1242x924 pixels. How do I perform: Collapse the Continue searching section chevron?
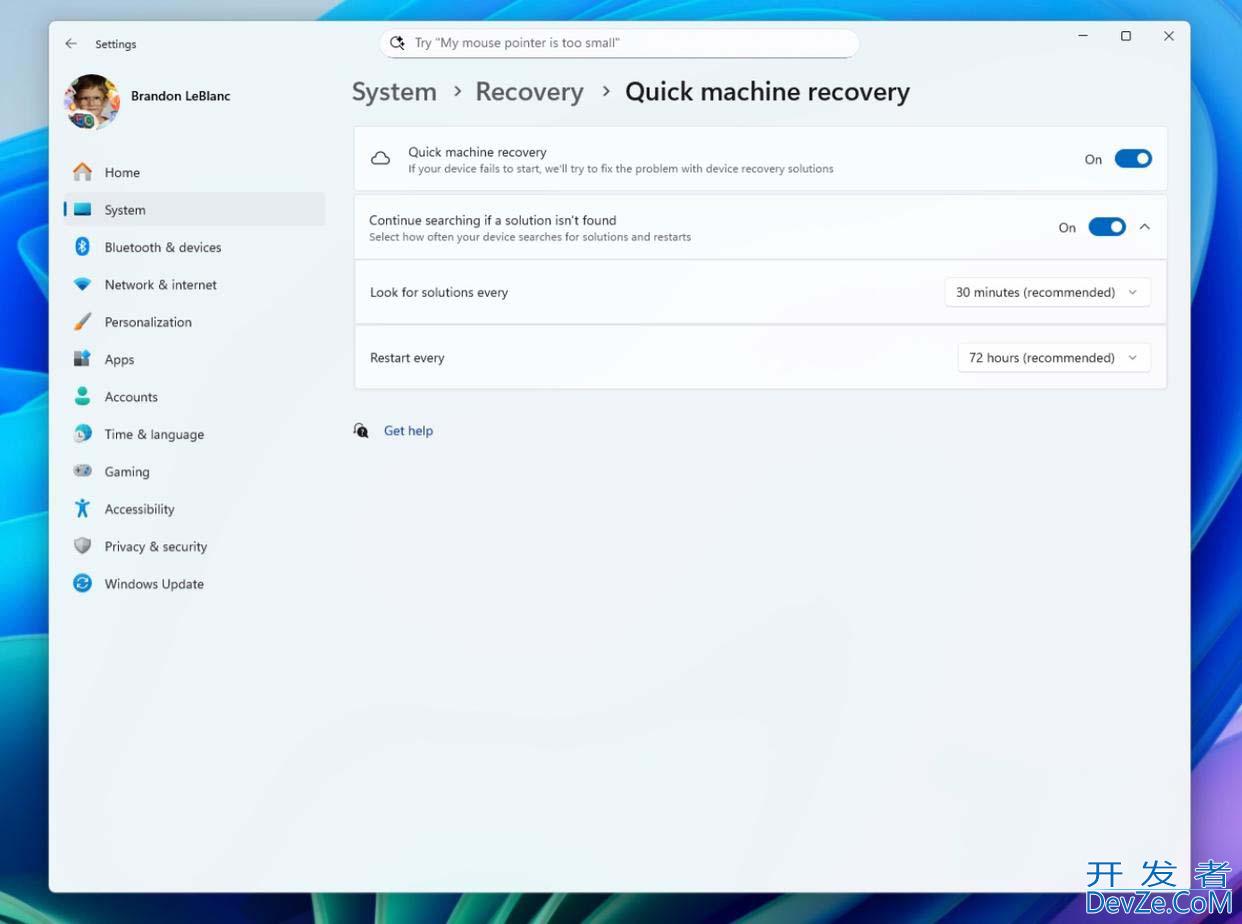1145,227
